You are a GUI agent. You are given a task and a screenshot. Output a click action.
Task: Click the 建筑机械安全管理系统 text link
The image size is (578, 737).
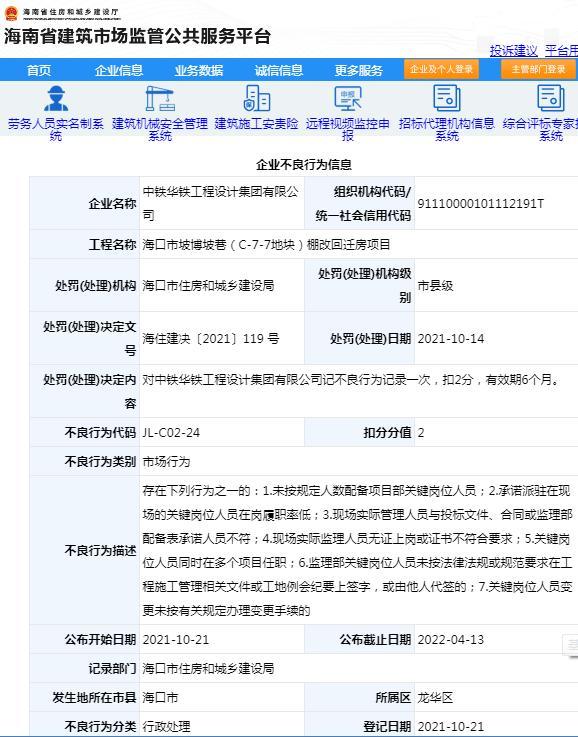(160, 129)
